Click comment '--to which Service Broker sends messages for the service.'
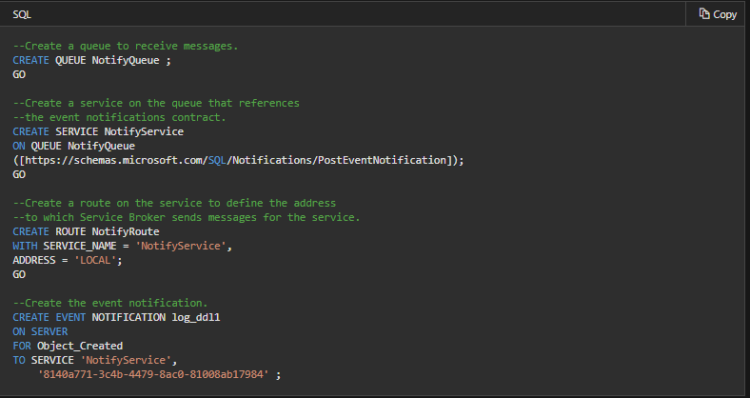Viewport: 750px width, 398px height. pos(187,217)
